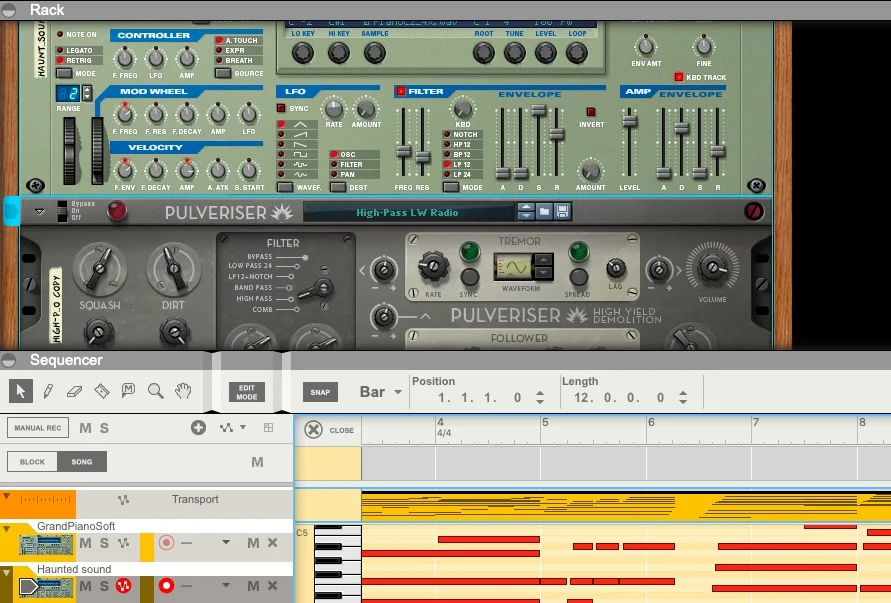Viewport: 891px width, 603px height.
Task: Select the Magnifying glass tool
Action: point(156,391)
